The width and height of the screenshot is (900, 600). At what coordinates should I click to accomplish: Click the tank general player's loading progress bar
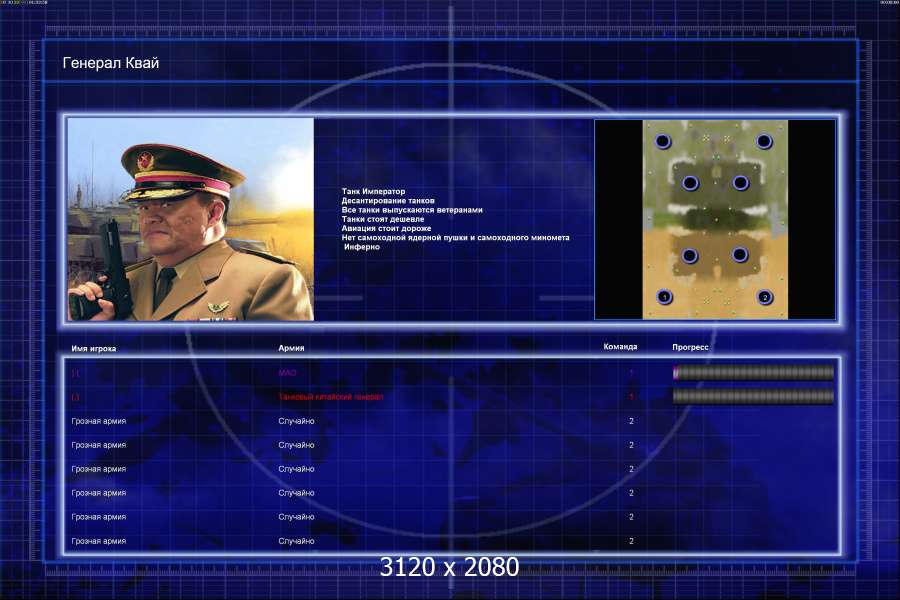click(x=753, y=397)
